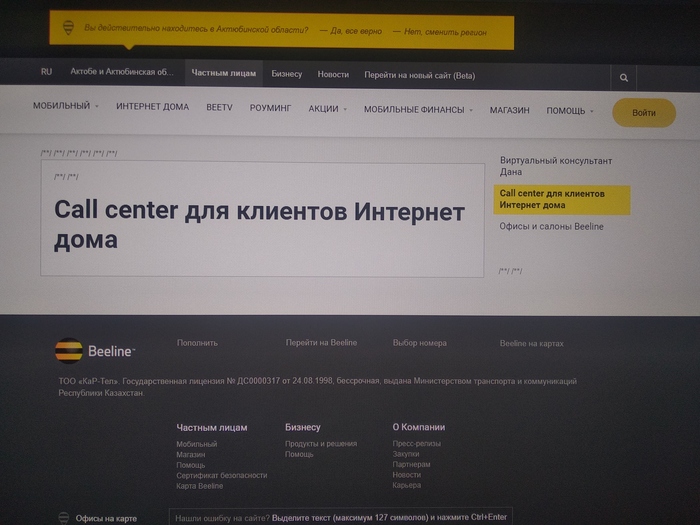Image resolution: width=700 pixels, height=525 pixels.
Task: Click the page heading Call center для клиентов
Action: [259, 225]
